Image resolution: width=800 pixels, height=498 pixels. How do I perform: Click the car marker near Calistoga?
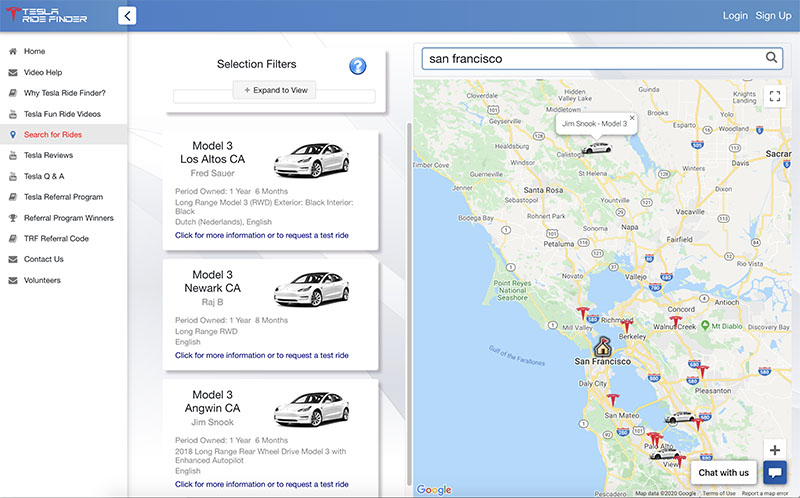pyautogui.click(x=596, y=148)
